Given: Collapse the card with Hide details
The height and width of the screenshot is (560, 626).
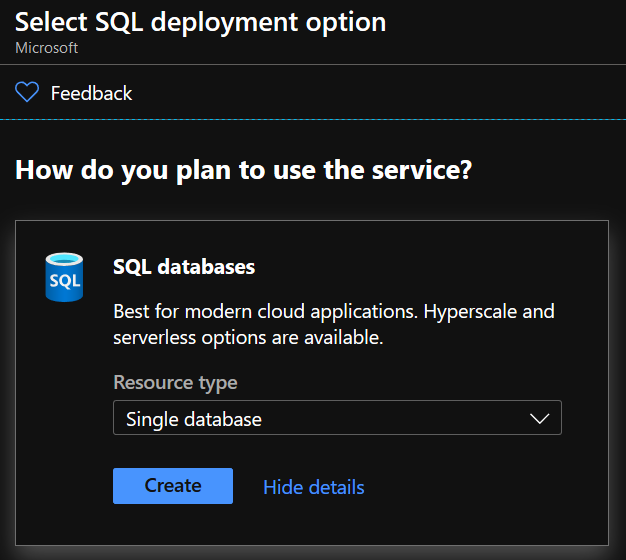Looking at the screenshot, I should point(314,487).
